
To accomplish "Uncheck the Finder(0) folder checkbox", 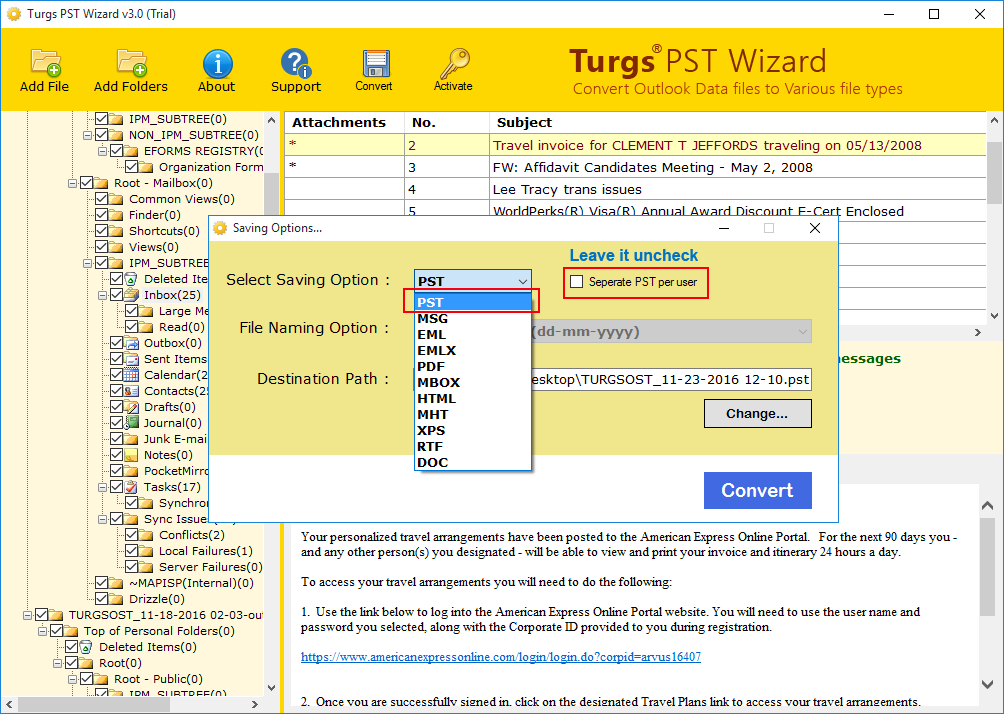I will click(x=102, y=215).
